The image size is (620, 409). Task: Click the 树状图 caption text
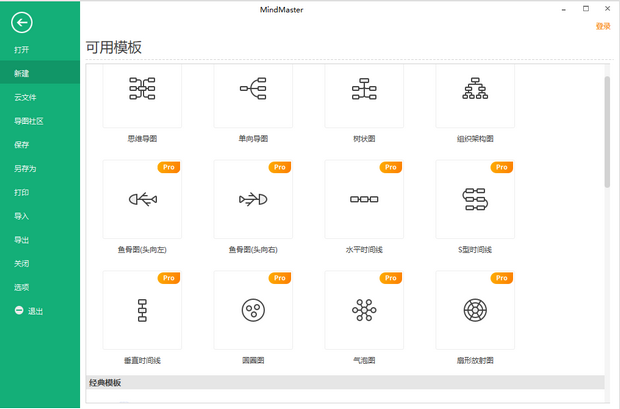(x=364, y=138)
